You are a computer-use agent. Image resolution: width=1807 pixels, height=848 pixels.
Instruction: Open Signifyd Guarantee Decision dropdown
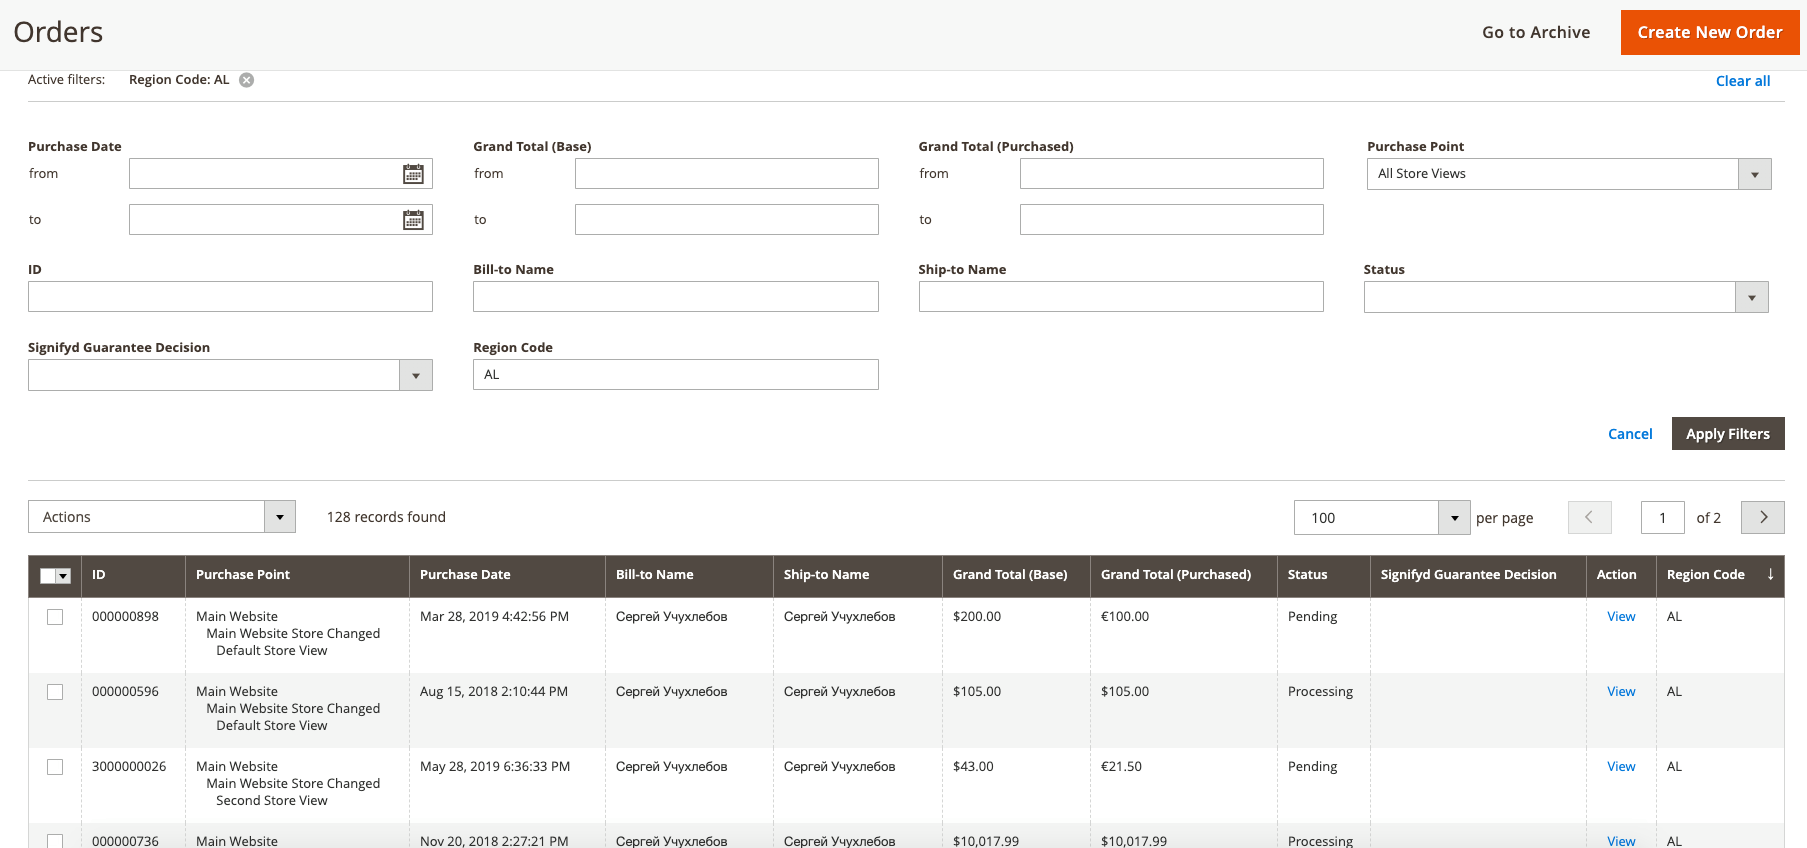[230, 375]
